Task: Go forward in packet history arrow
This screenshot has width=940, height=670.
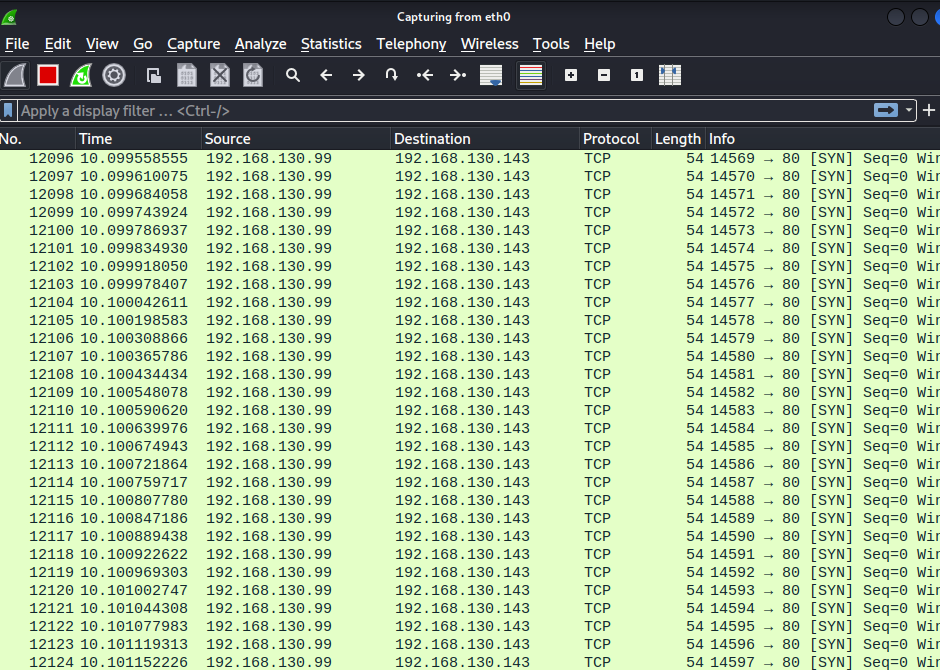Action: click(x=358, y=76)
